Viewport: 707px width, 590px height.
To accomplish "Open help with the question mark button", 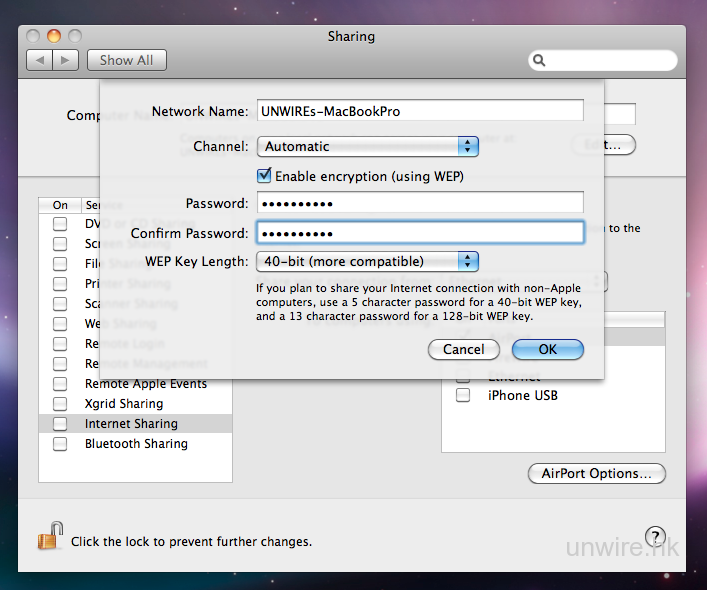I will [655, 537].
